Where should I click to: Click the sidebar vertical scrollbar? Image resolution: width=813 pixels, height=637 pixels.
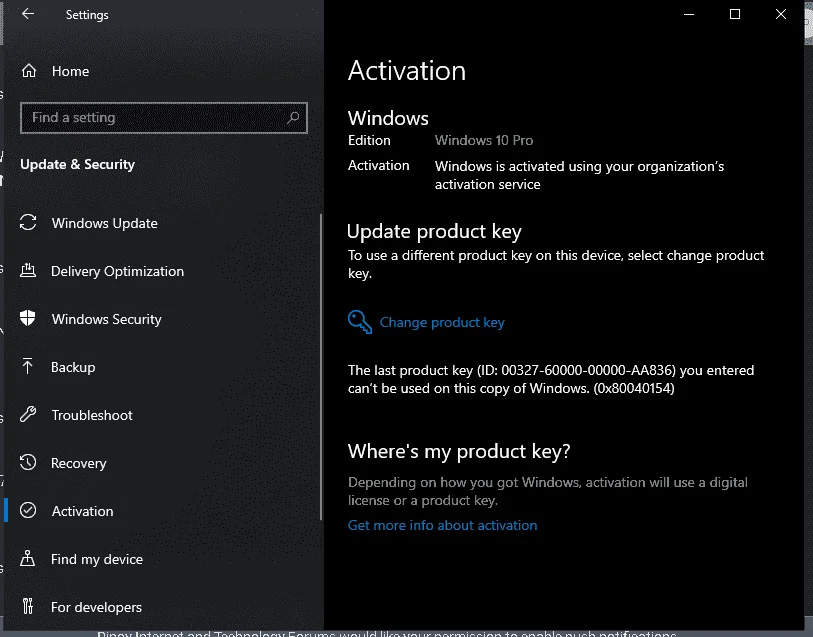(321, 367)
